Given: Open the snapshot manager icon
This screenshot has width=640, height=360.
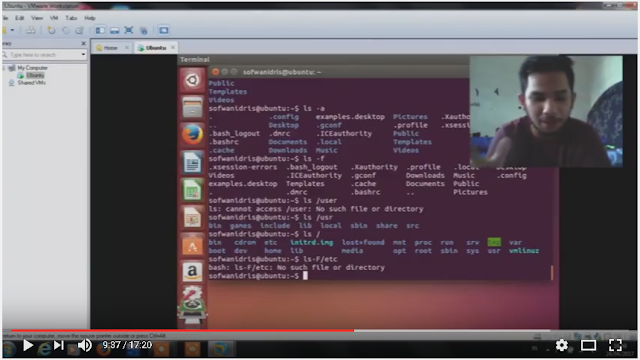Looking at the screenshot, I should click(80, 30).
